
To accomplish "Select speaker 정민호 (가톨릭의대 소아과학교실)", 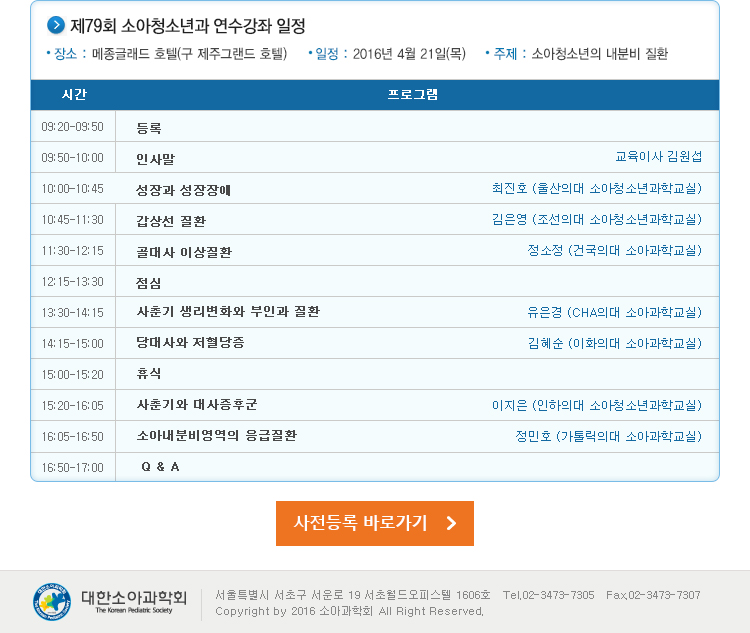I will [608, 436].
